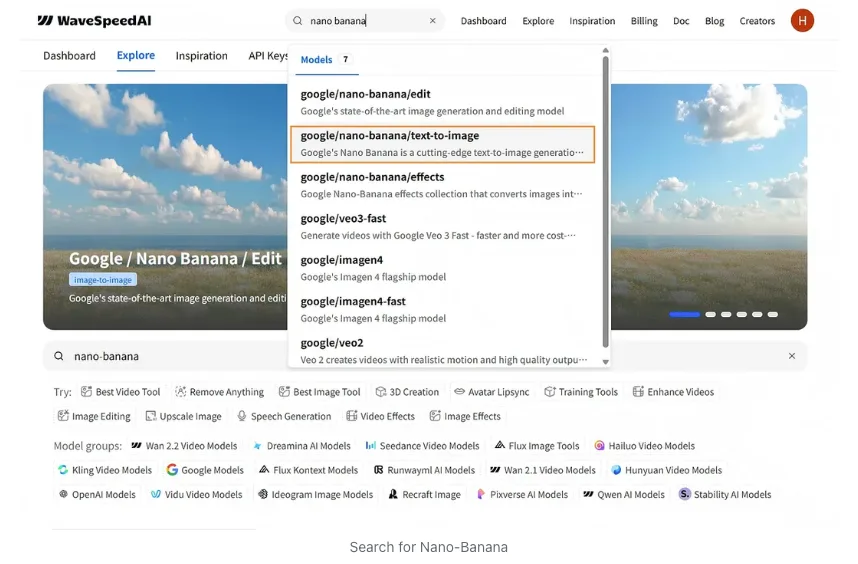Screen dimensions: 858x564
Task: Filter by Hailuo Video Models group
Action: click(645, 446)
